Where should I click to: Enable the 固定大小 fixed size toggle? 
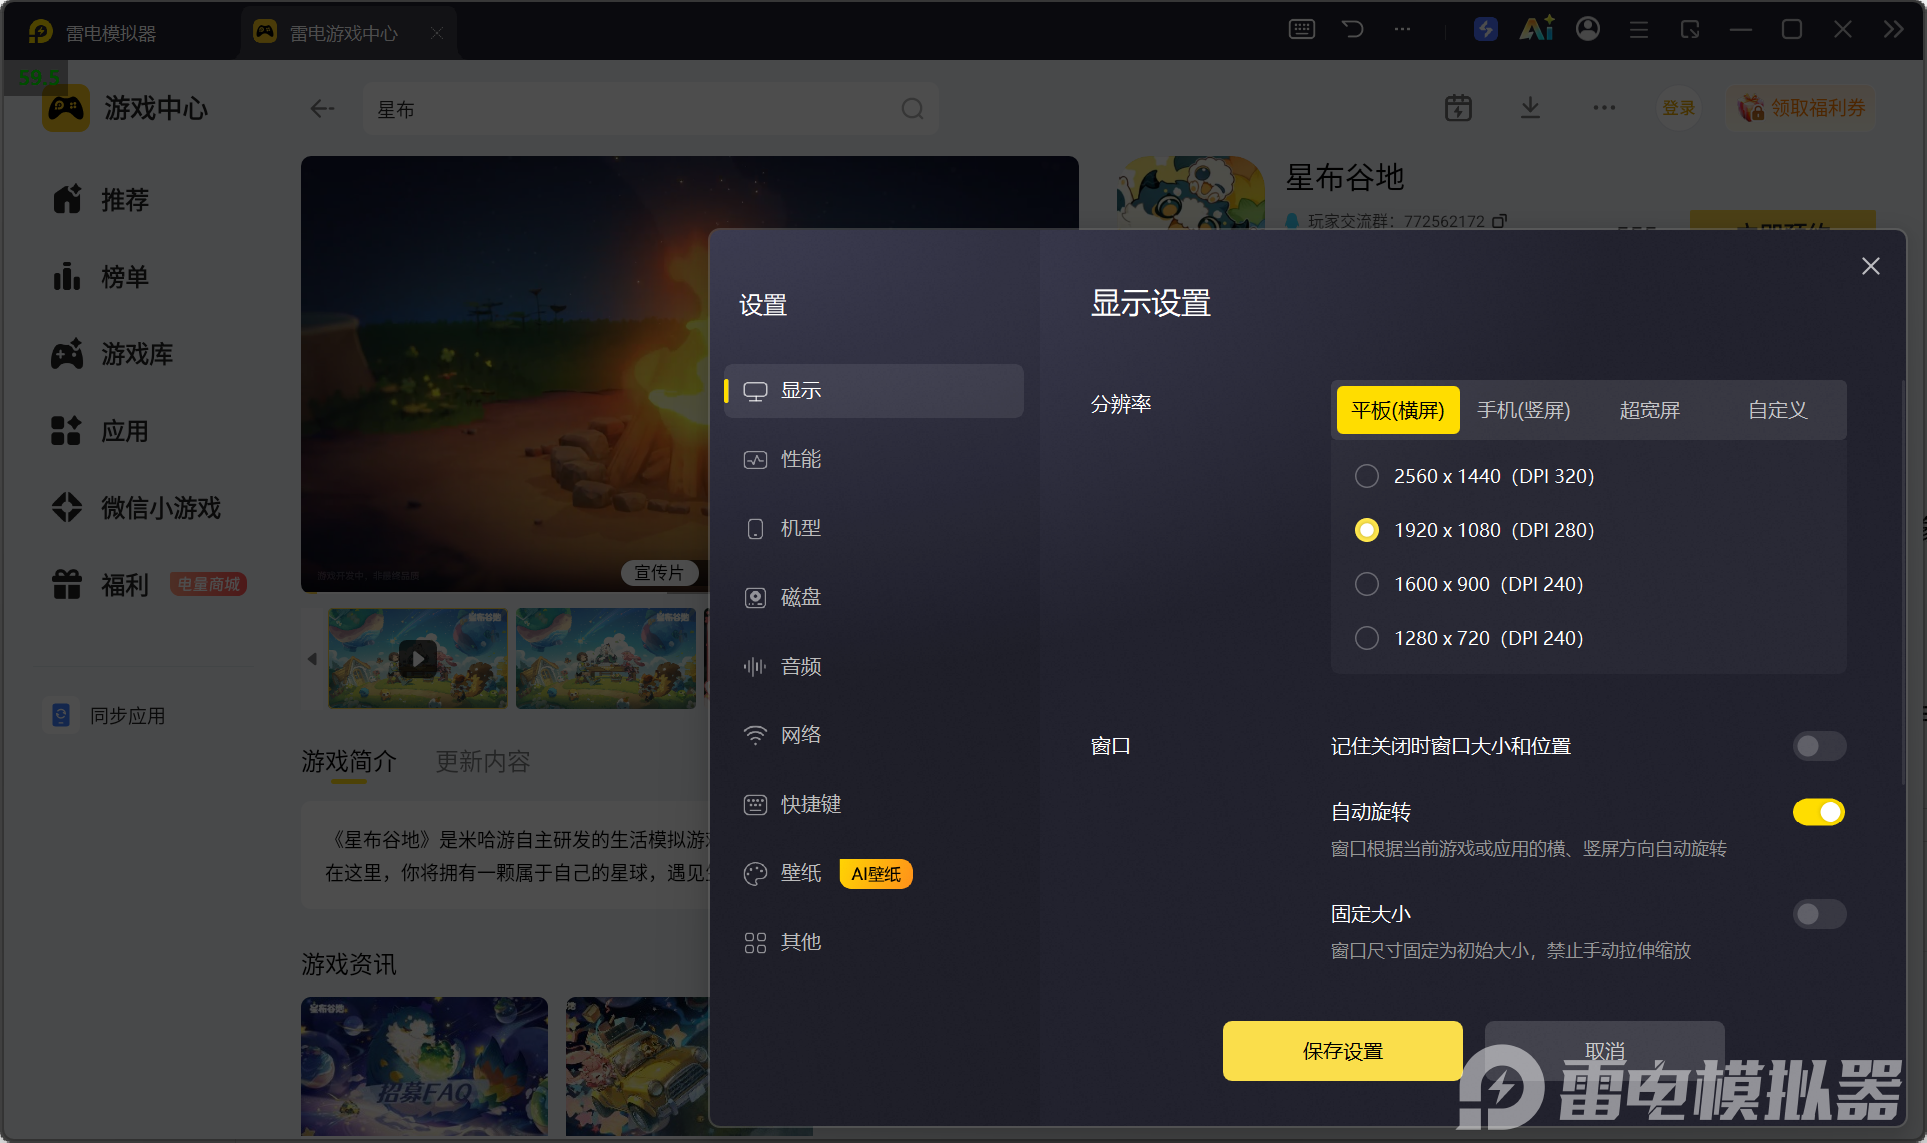[1819, 914]
